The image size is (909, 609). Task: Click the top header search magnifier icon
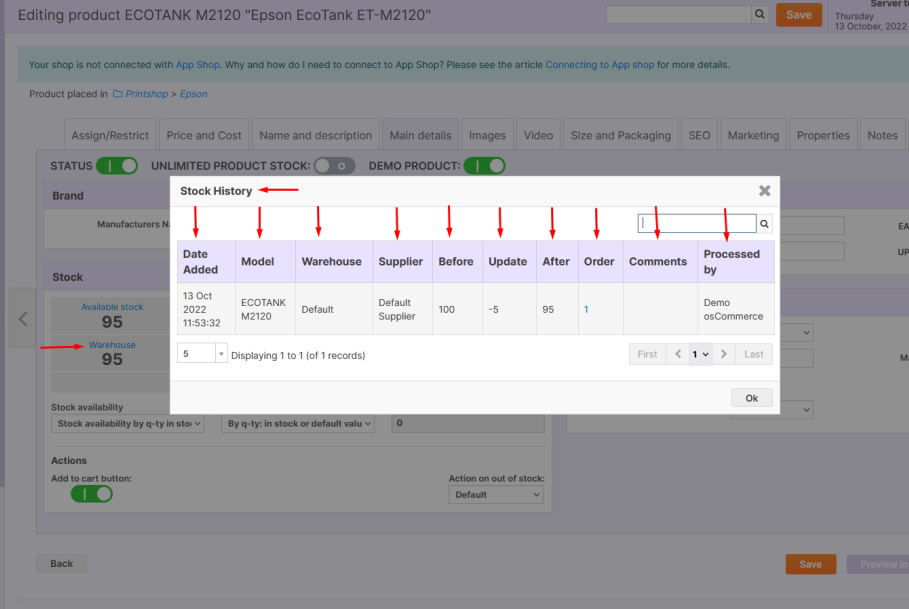pyautogui.click(x=760, y=15)
